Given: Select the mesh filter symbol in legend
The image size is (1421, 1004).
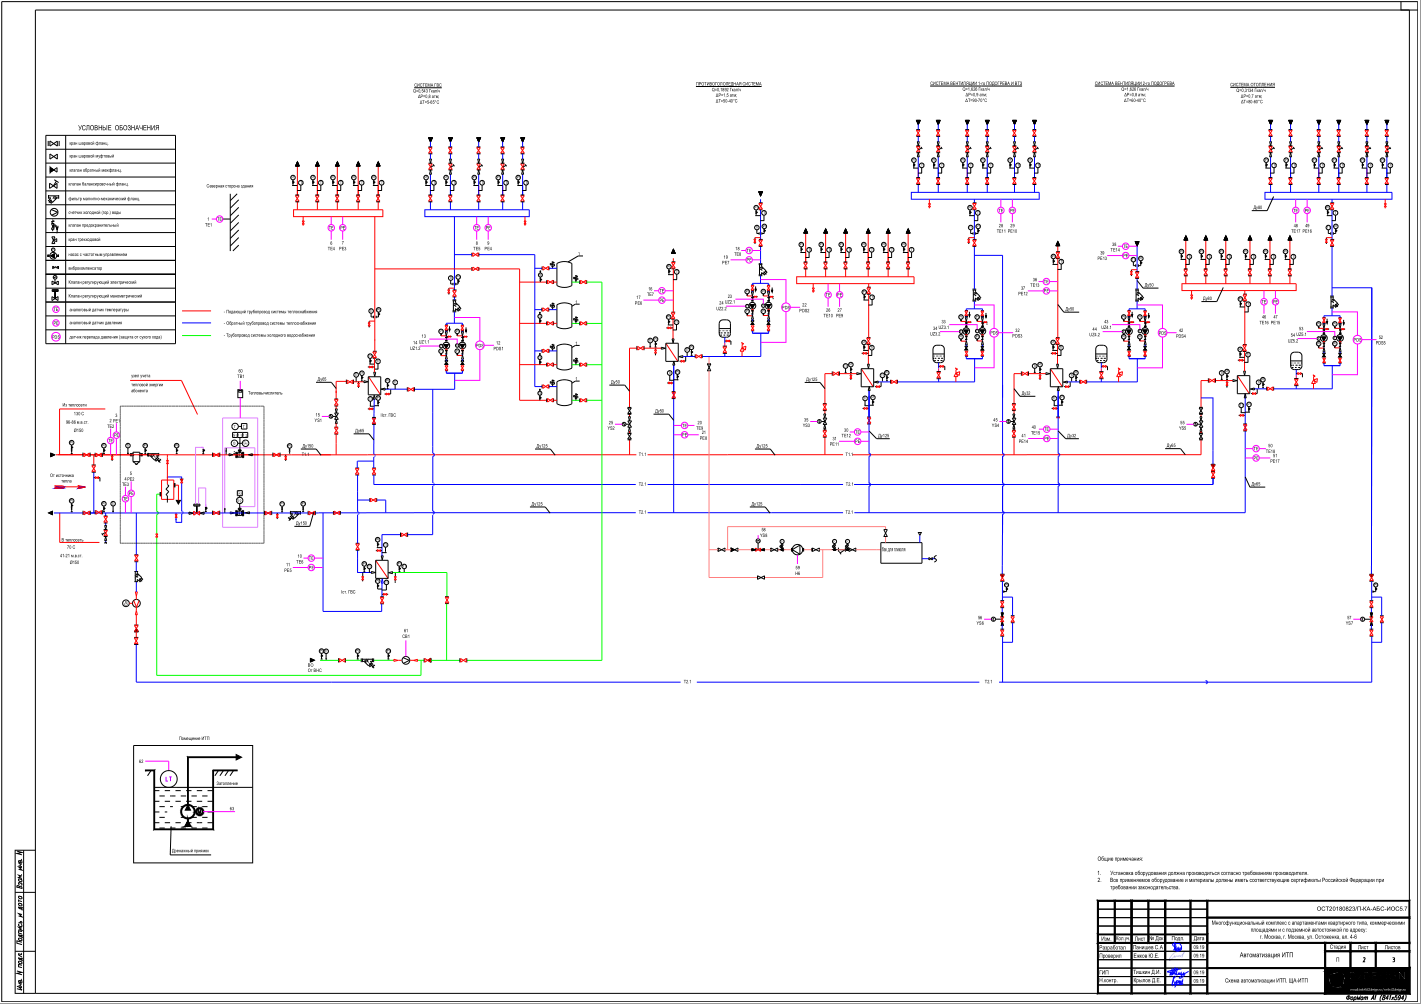Looking at the screenshot, I should [x=53, y=198].
